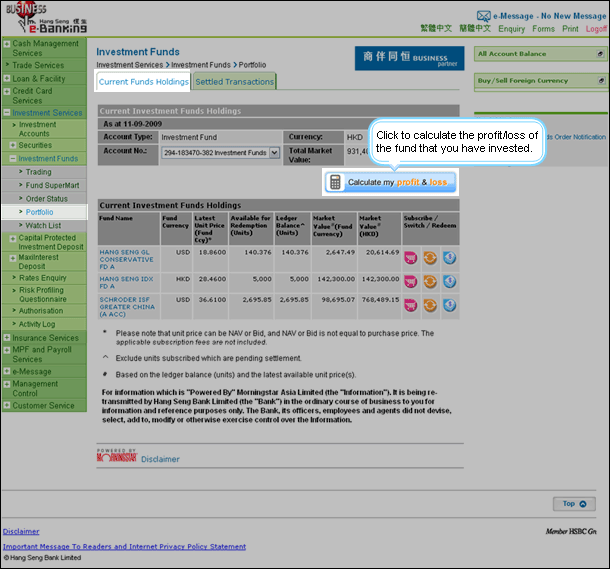Viewport: 610px width, 569px height.
Task: Expand Credit Card Services menu
Action: pos(7,91)
